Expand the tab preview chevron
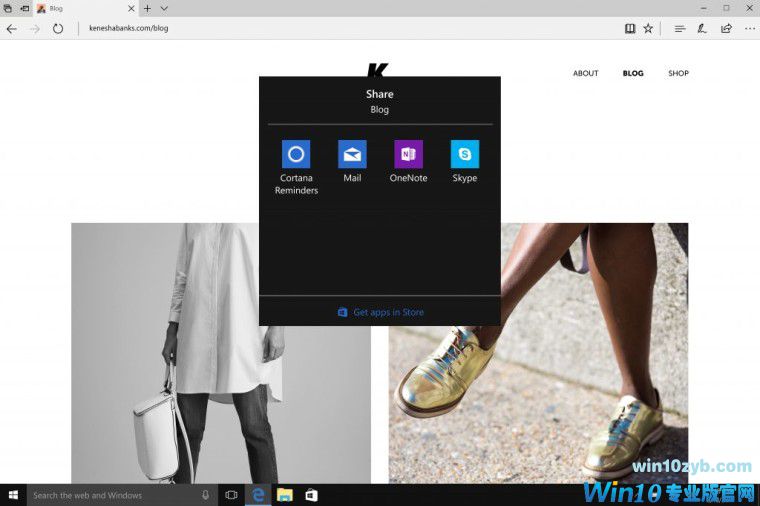760x506 pixels. click(x=164, y=8)
